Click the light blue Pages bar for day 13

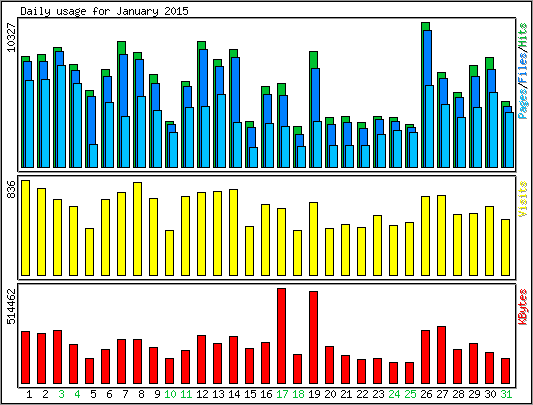221,131
